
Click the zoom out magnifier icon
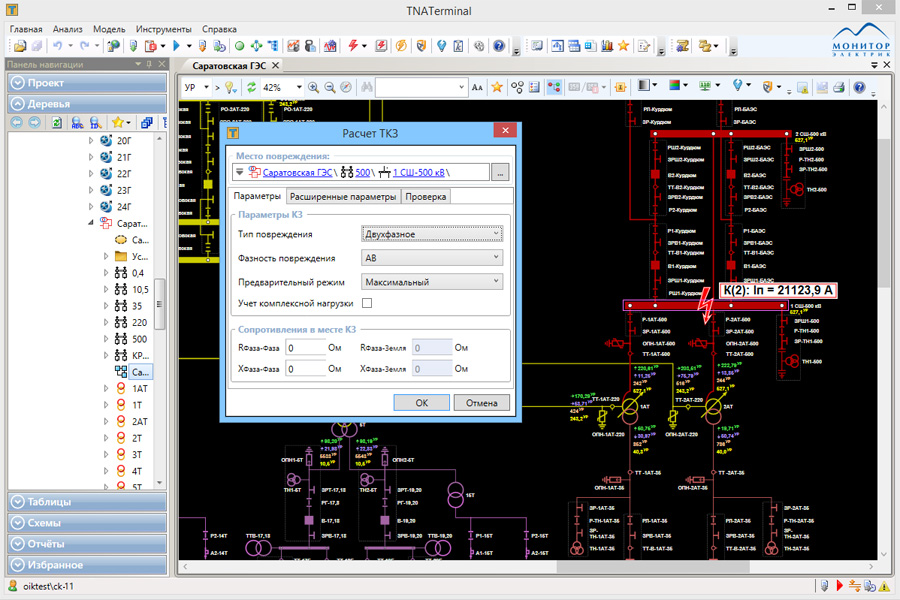point(329,87)
